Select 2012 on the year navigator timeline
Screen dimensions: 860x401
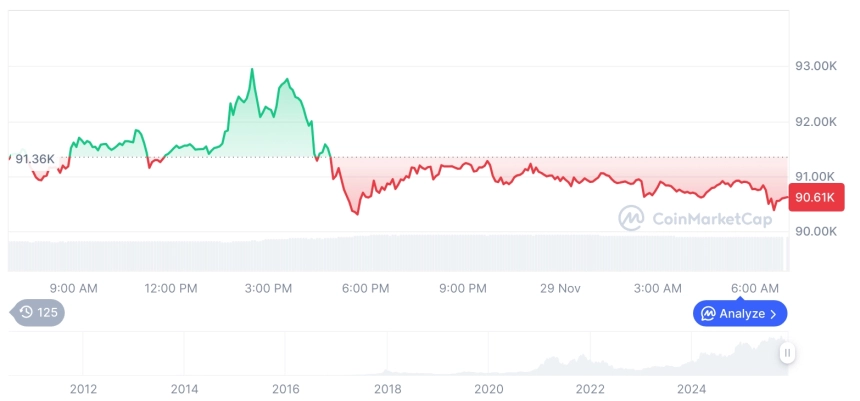(x=83, y=388)
